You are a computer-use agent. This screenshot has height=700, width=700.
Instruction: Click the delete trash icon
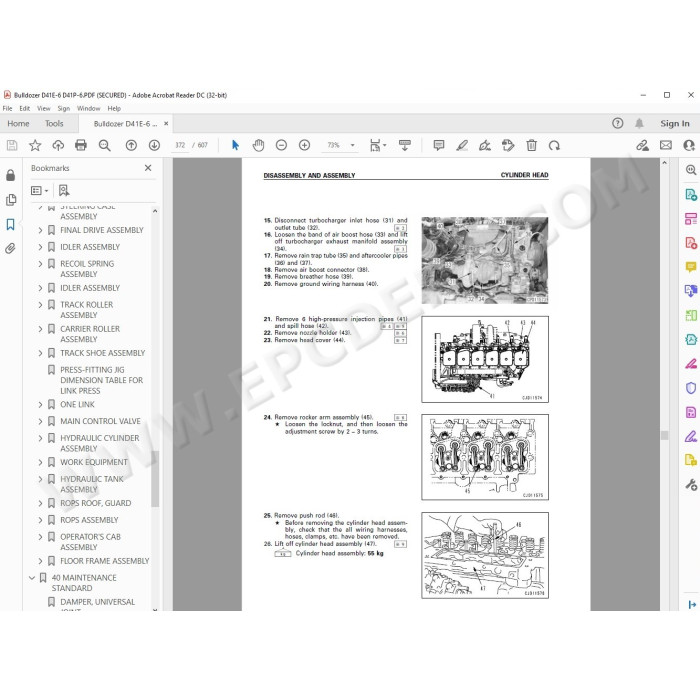coord(531,145)
